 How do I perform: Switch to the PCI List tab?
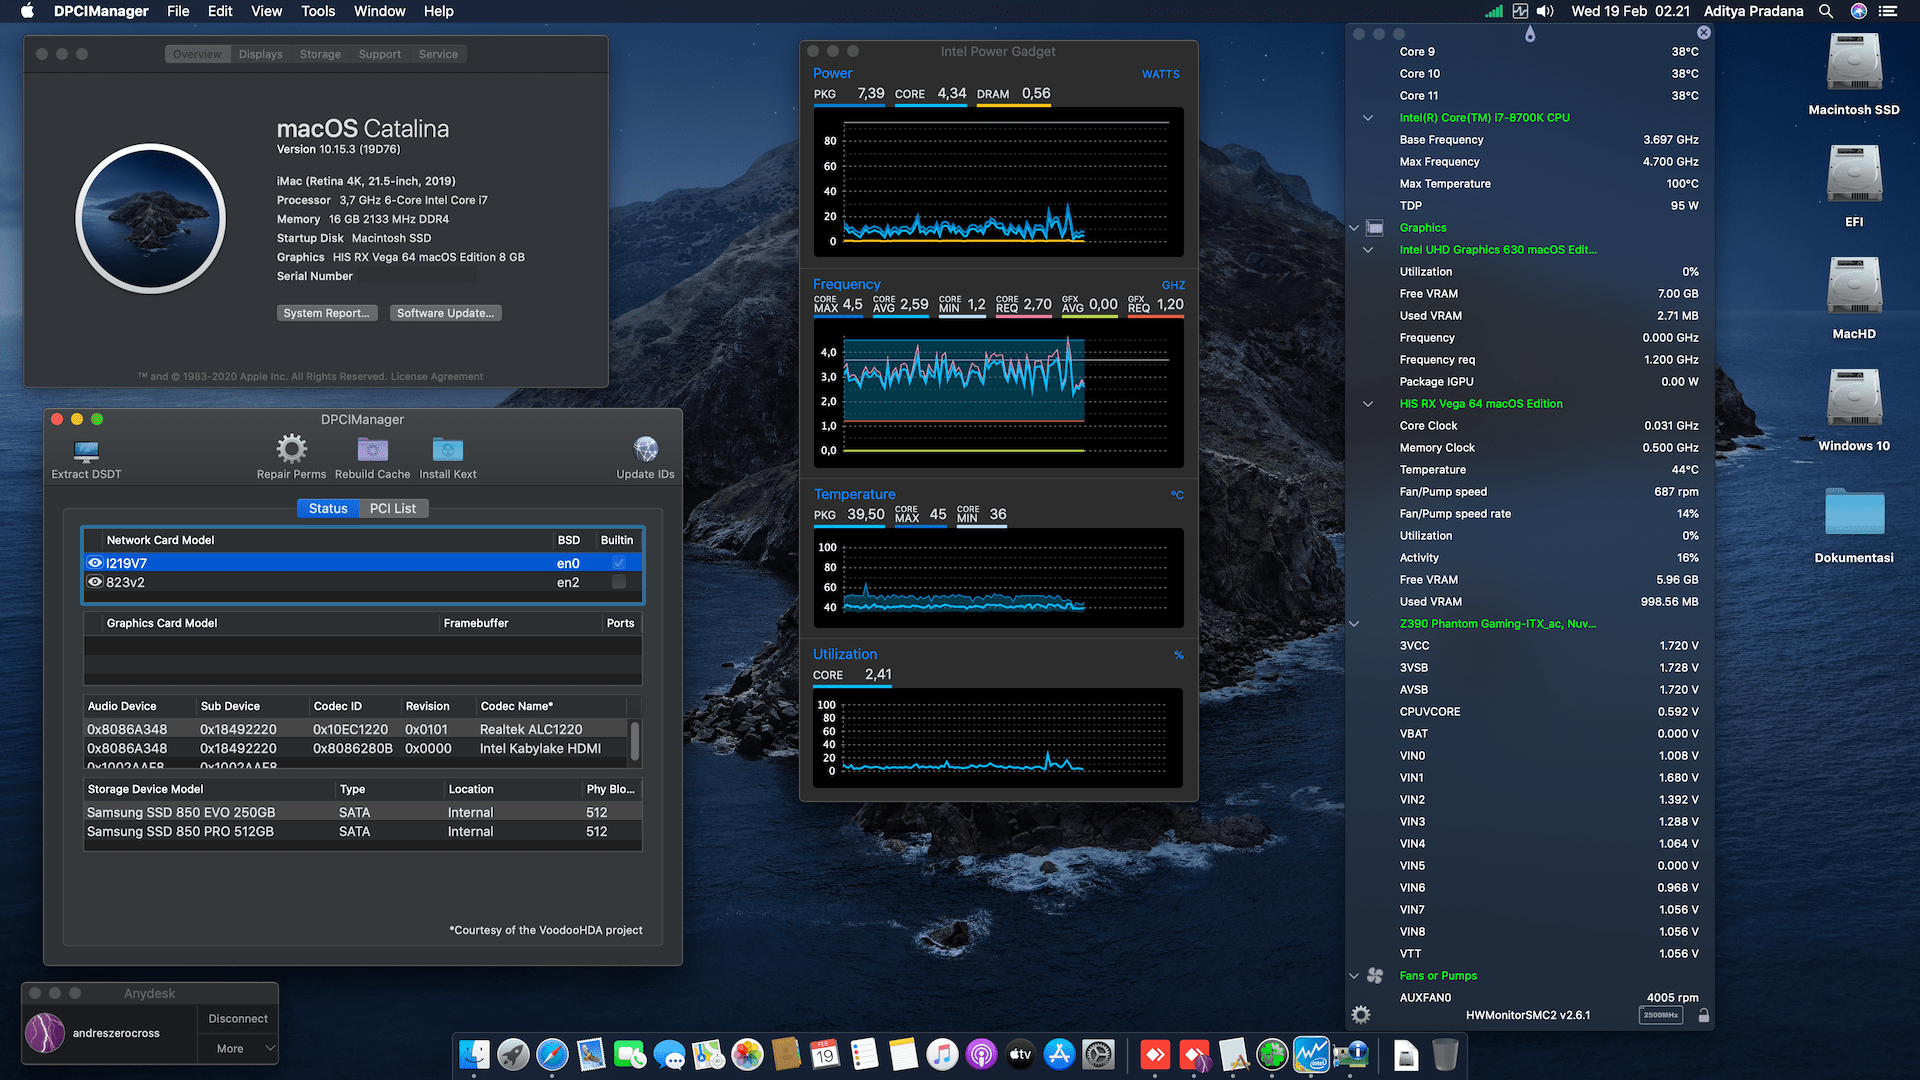point(393,508)
